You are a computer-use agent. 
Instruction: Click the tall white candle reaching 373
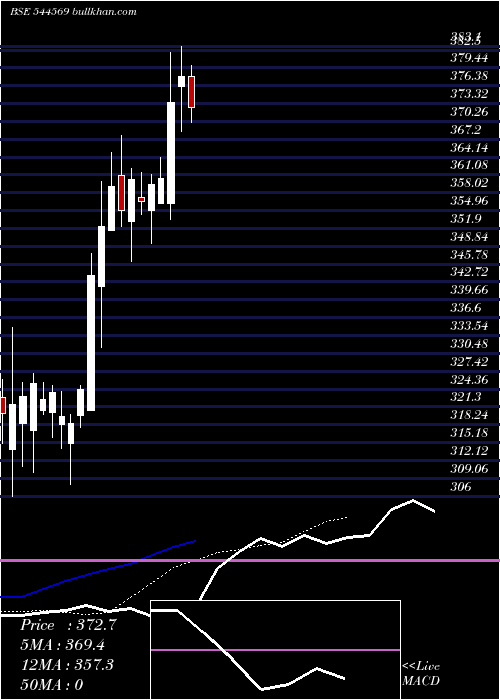coord(171,153)
